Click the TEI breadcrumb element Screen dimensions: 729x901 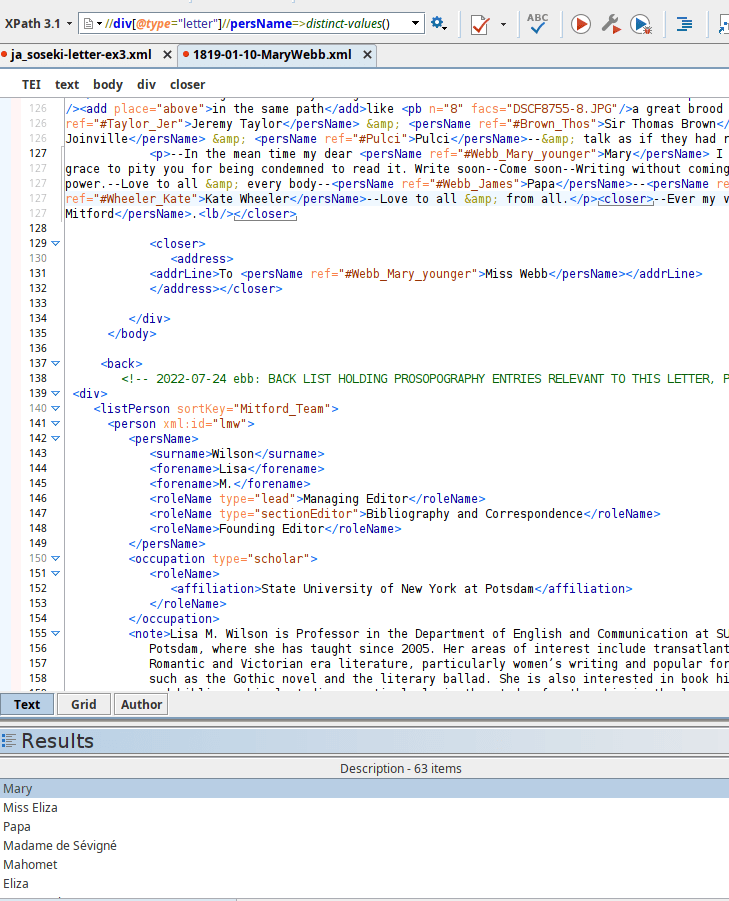point(31,84)
